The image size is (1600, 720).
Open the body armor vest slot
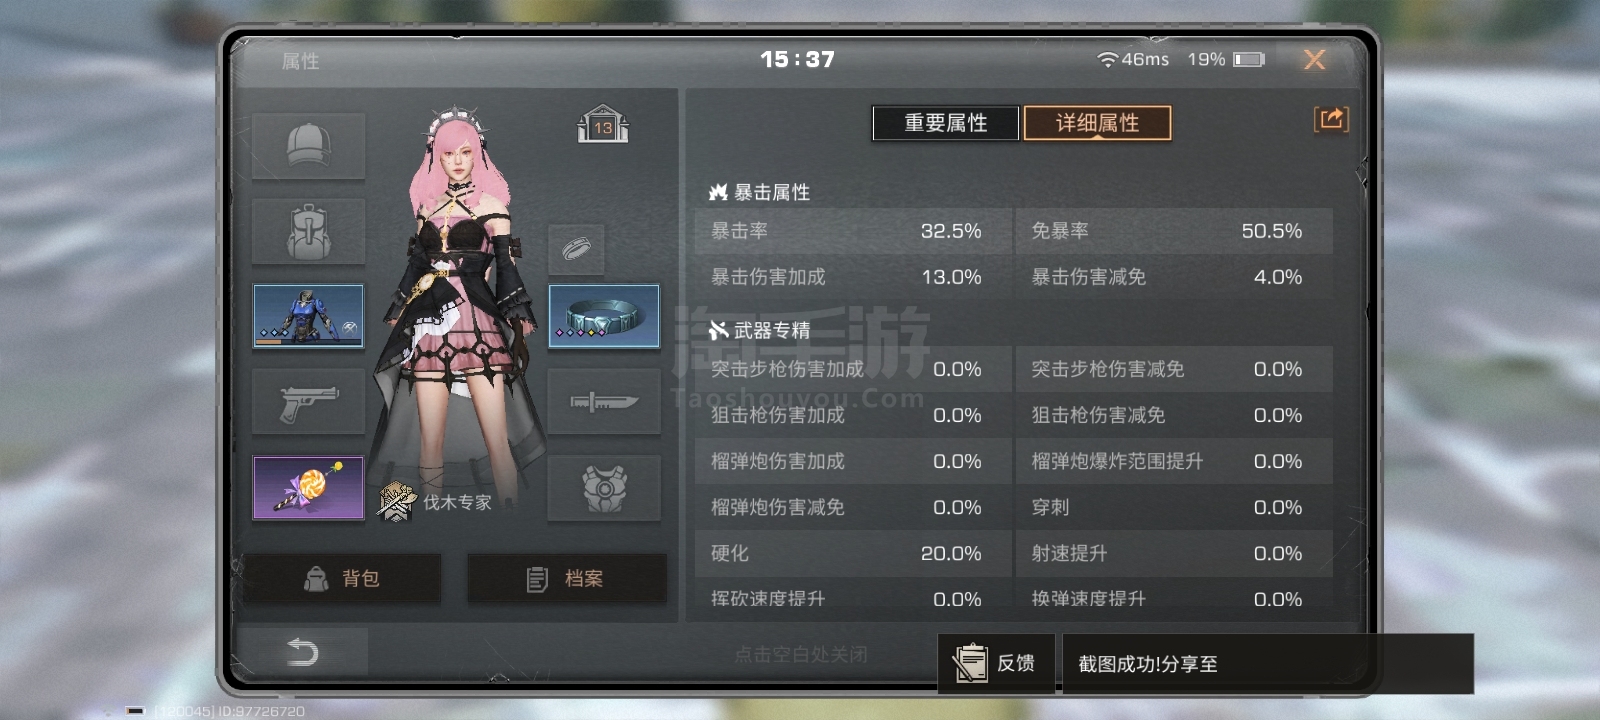point(604,488)
